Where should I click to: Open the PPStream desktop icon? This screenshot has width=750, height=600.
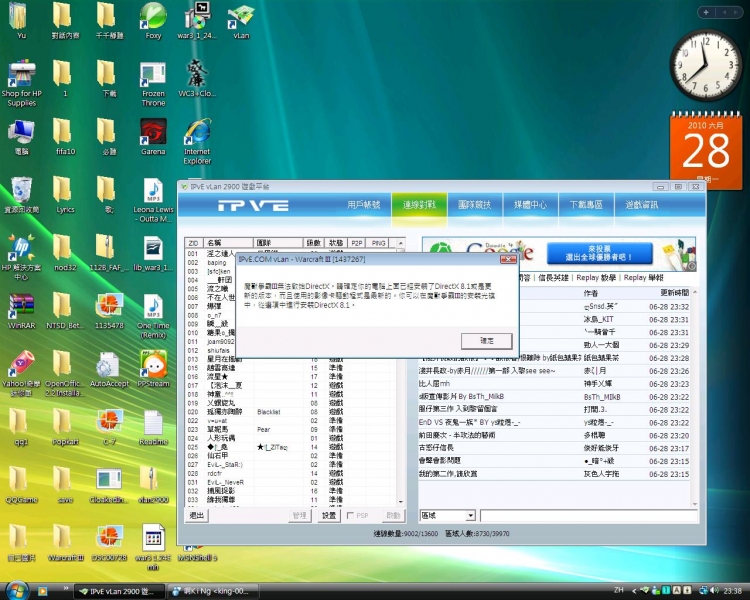[x=153, y=367]
